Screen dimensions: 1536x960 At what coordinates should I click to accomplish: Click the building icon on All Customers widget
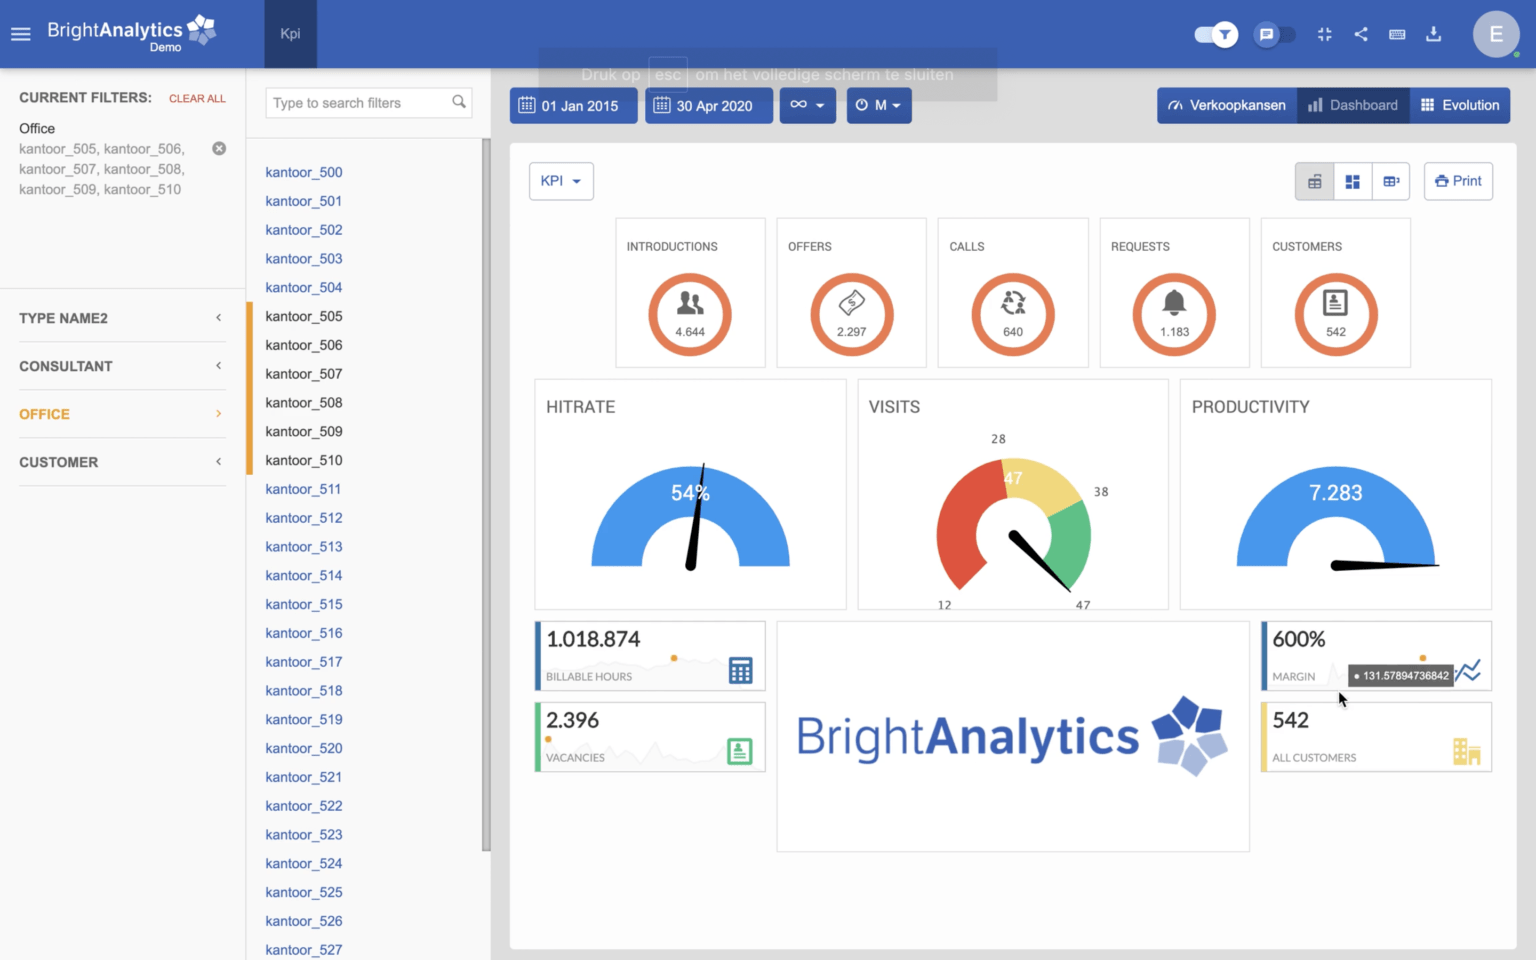pyautogui.click(x=1466, y=751)
